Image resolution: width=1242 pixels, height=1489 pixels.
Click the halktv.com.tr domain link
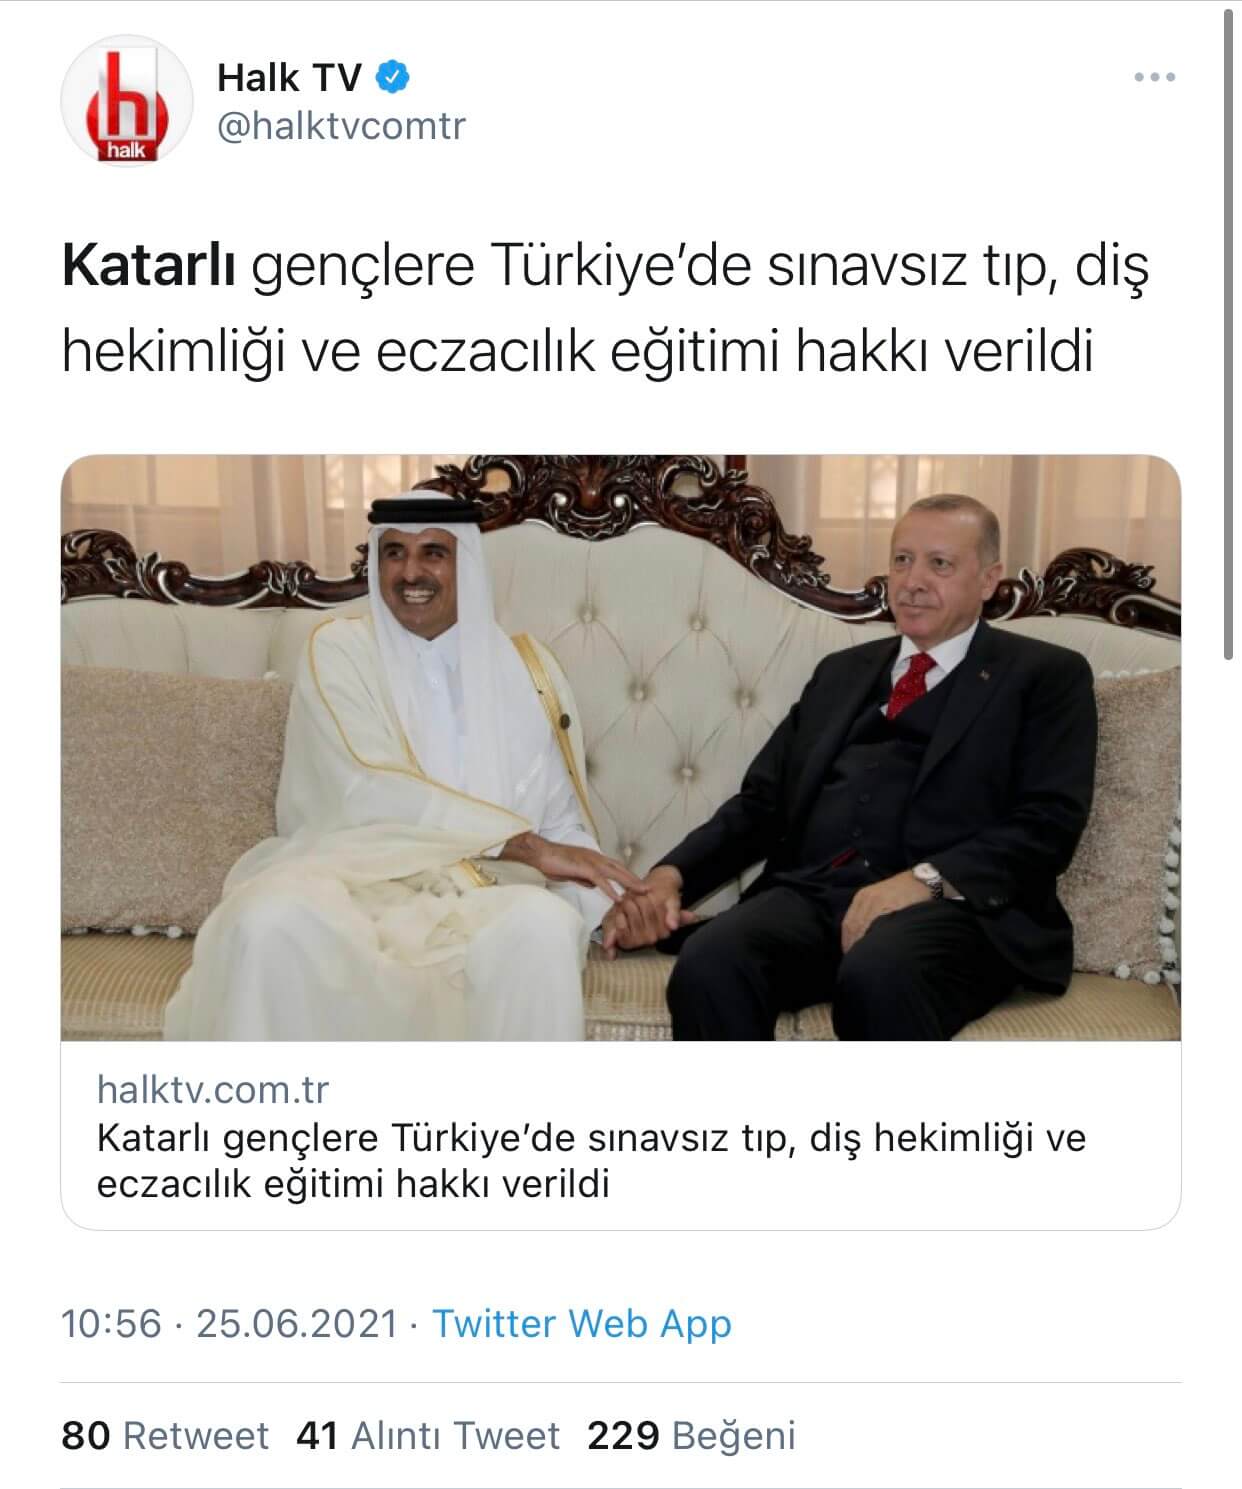pos(212,1090)
